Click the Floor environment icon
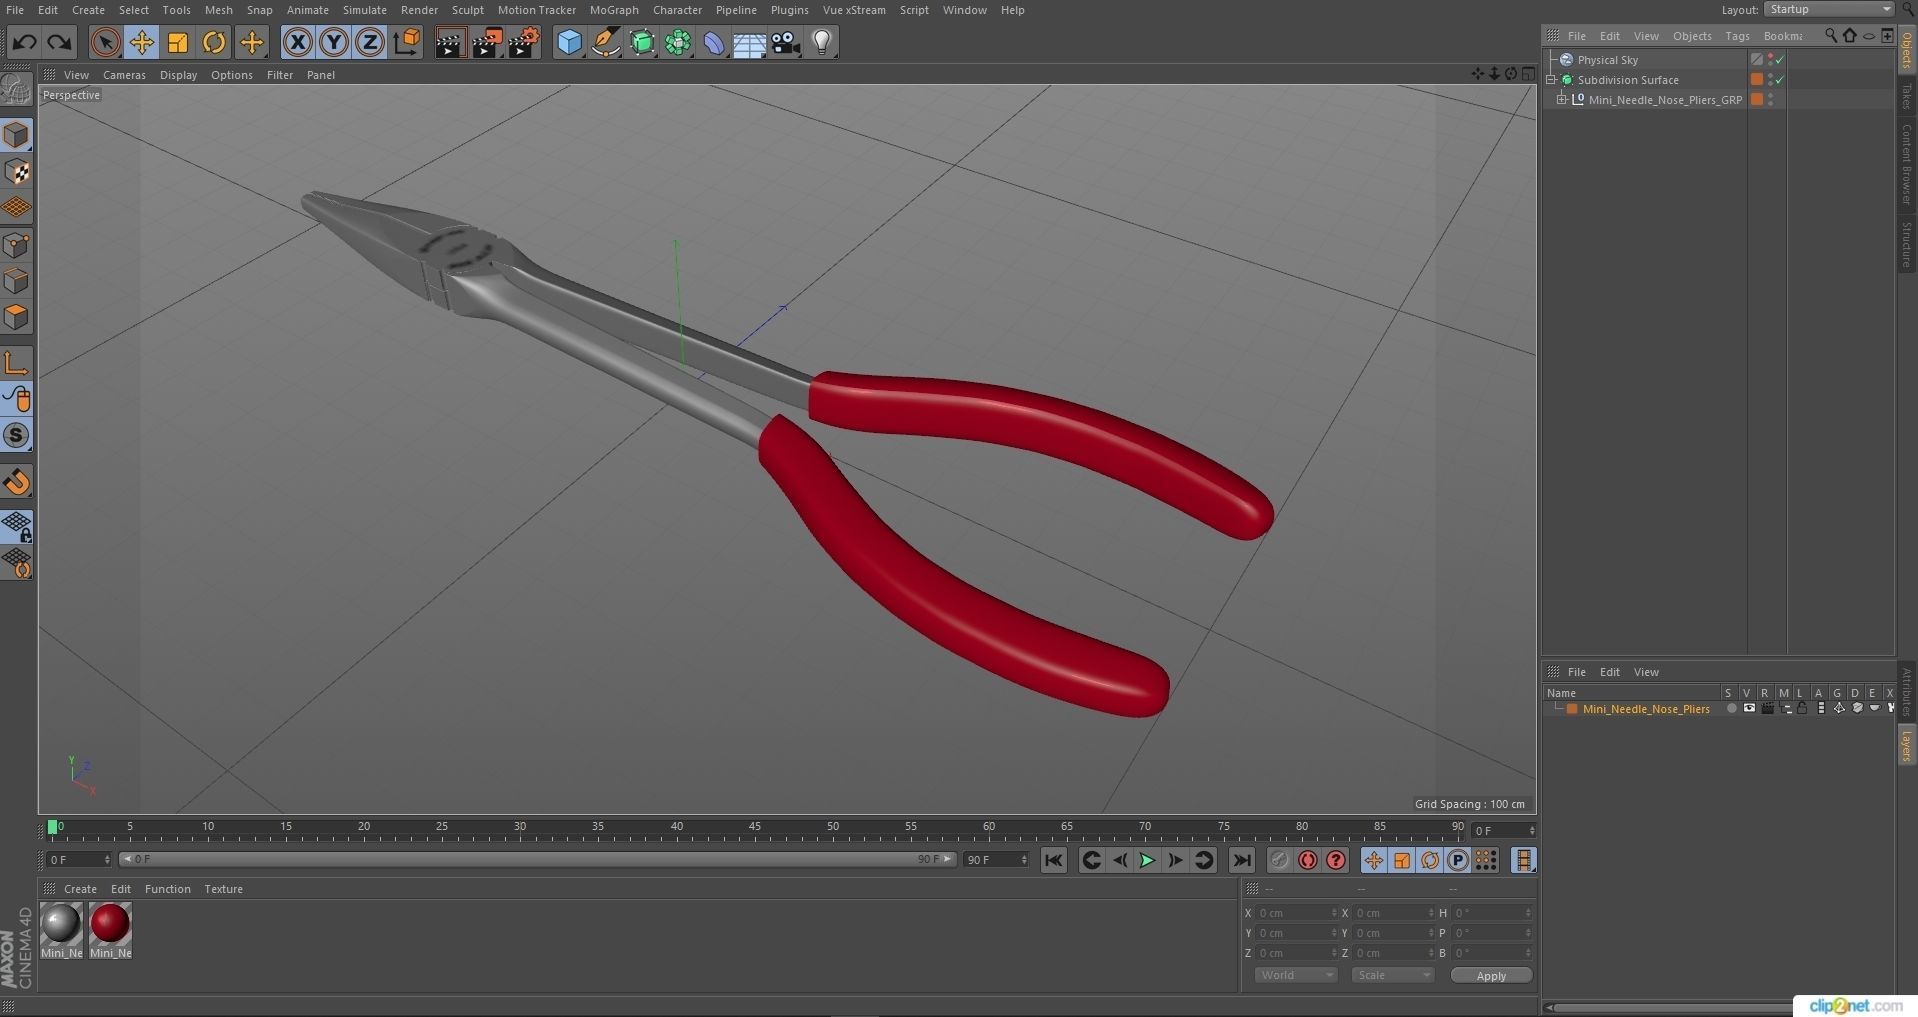1918x1017 pixels. tap(750, 42)
